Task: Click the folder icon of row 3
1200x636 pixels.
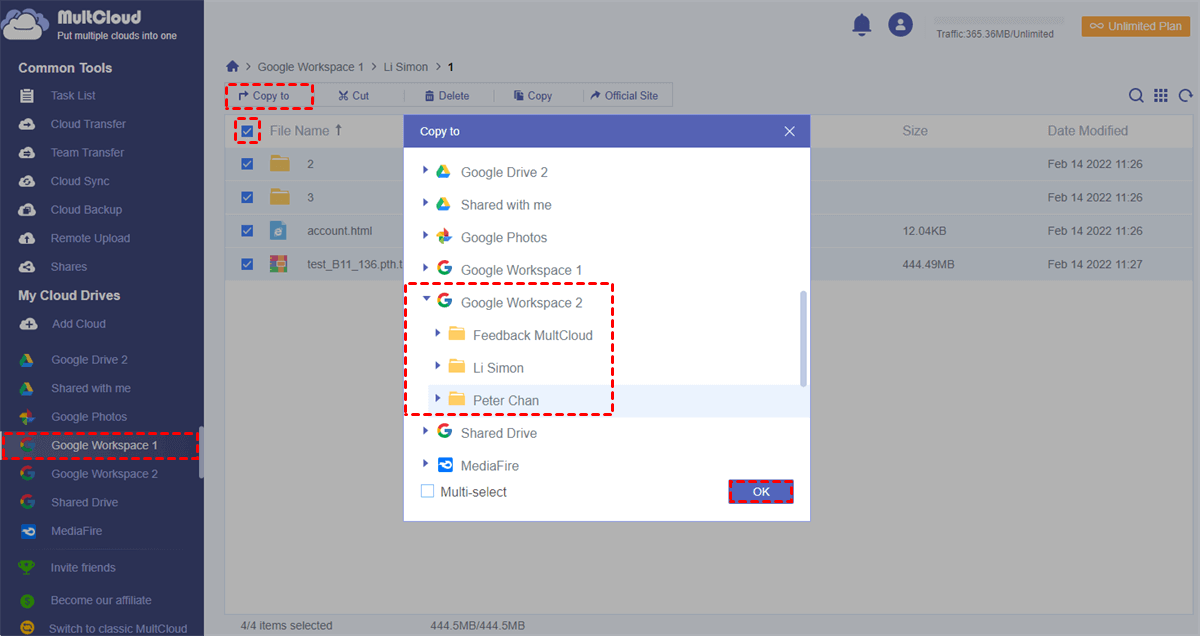Action: coord(279,197)
